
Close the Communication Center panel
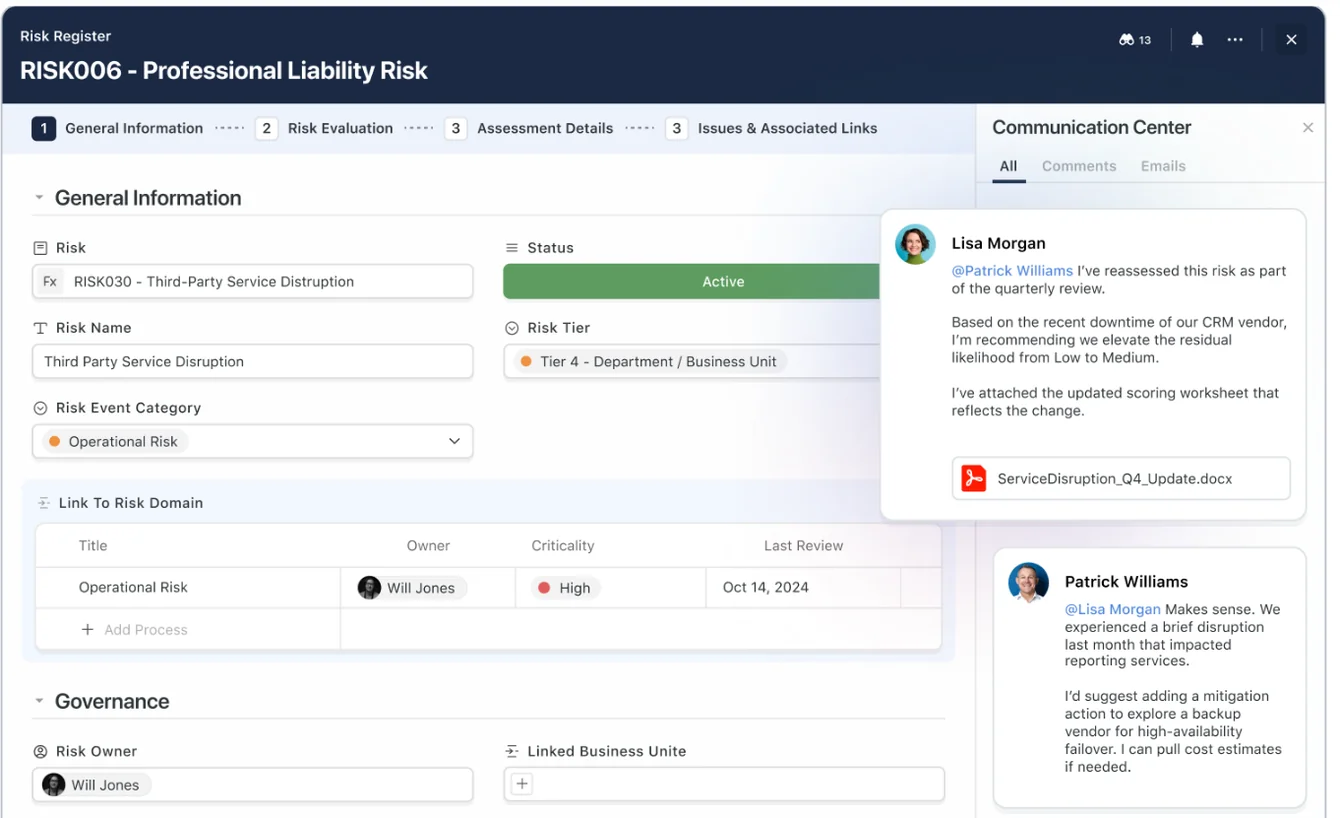click(x=1308, y=128)
